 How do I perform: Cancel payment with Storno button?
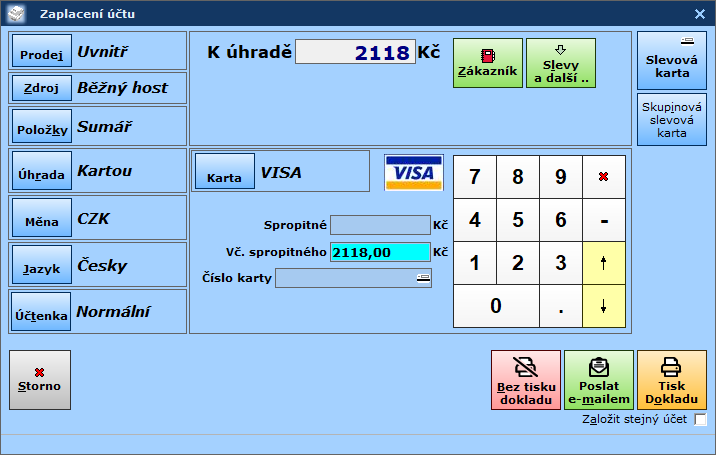[40, 380]
